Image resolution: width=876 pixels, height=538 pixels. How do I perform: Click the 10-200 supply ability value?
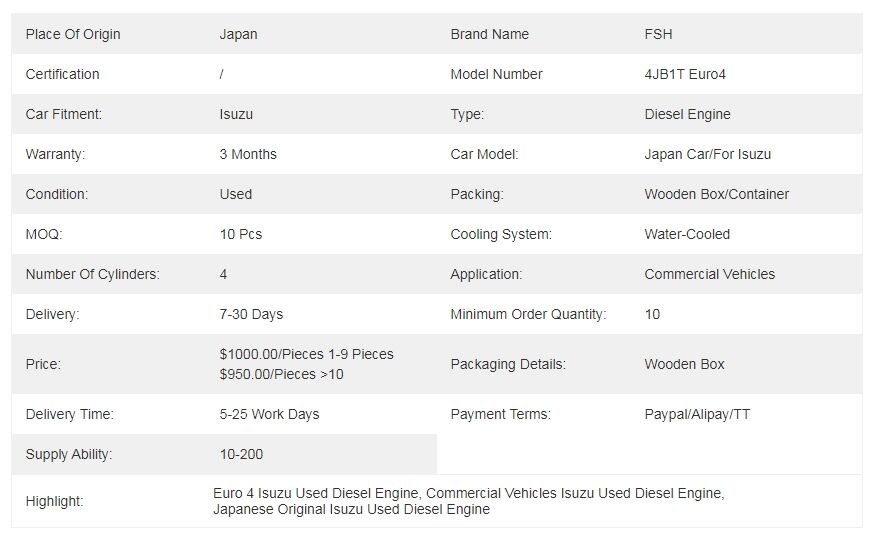(241, 454)
